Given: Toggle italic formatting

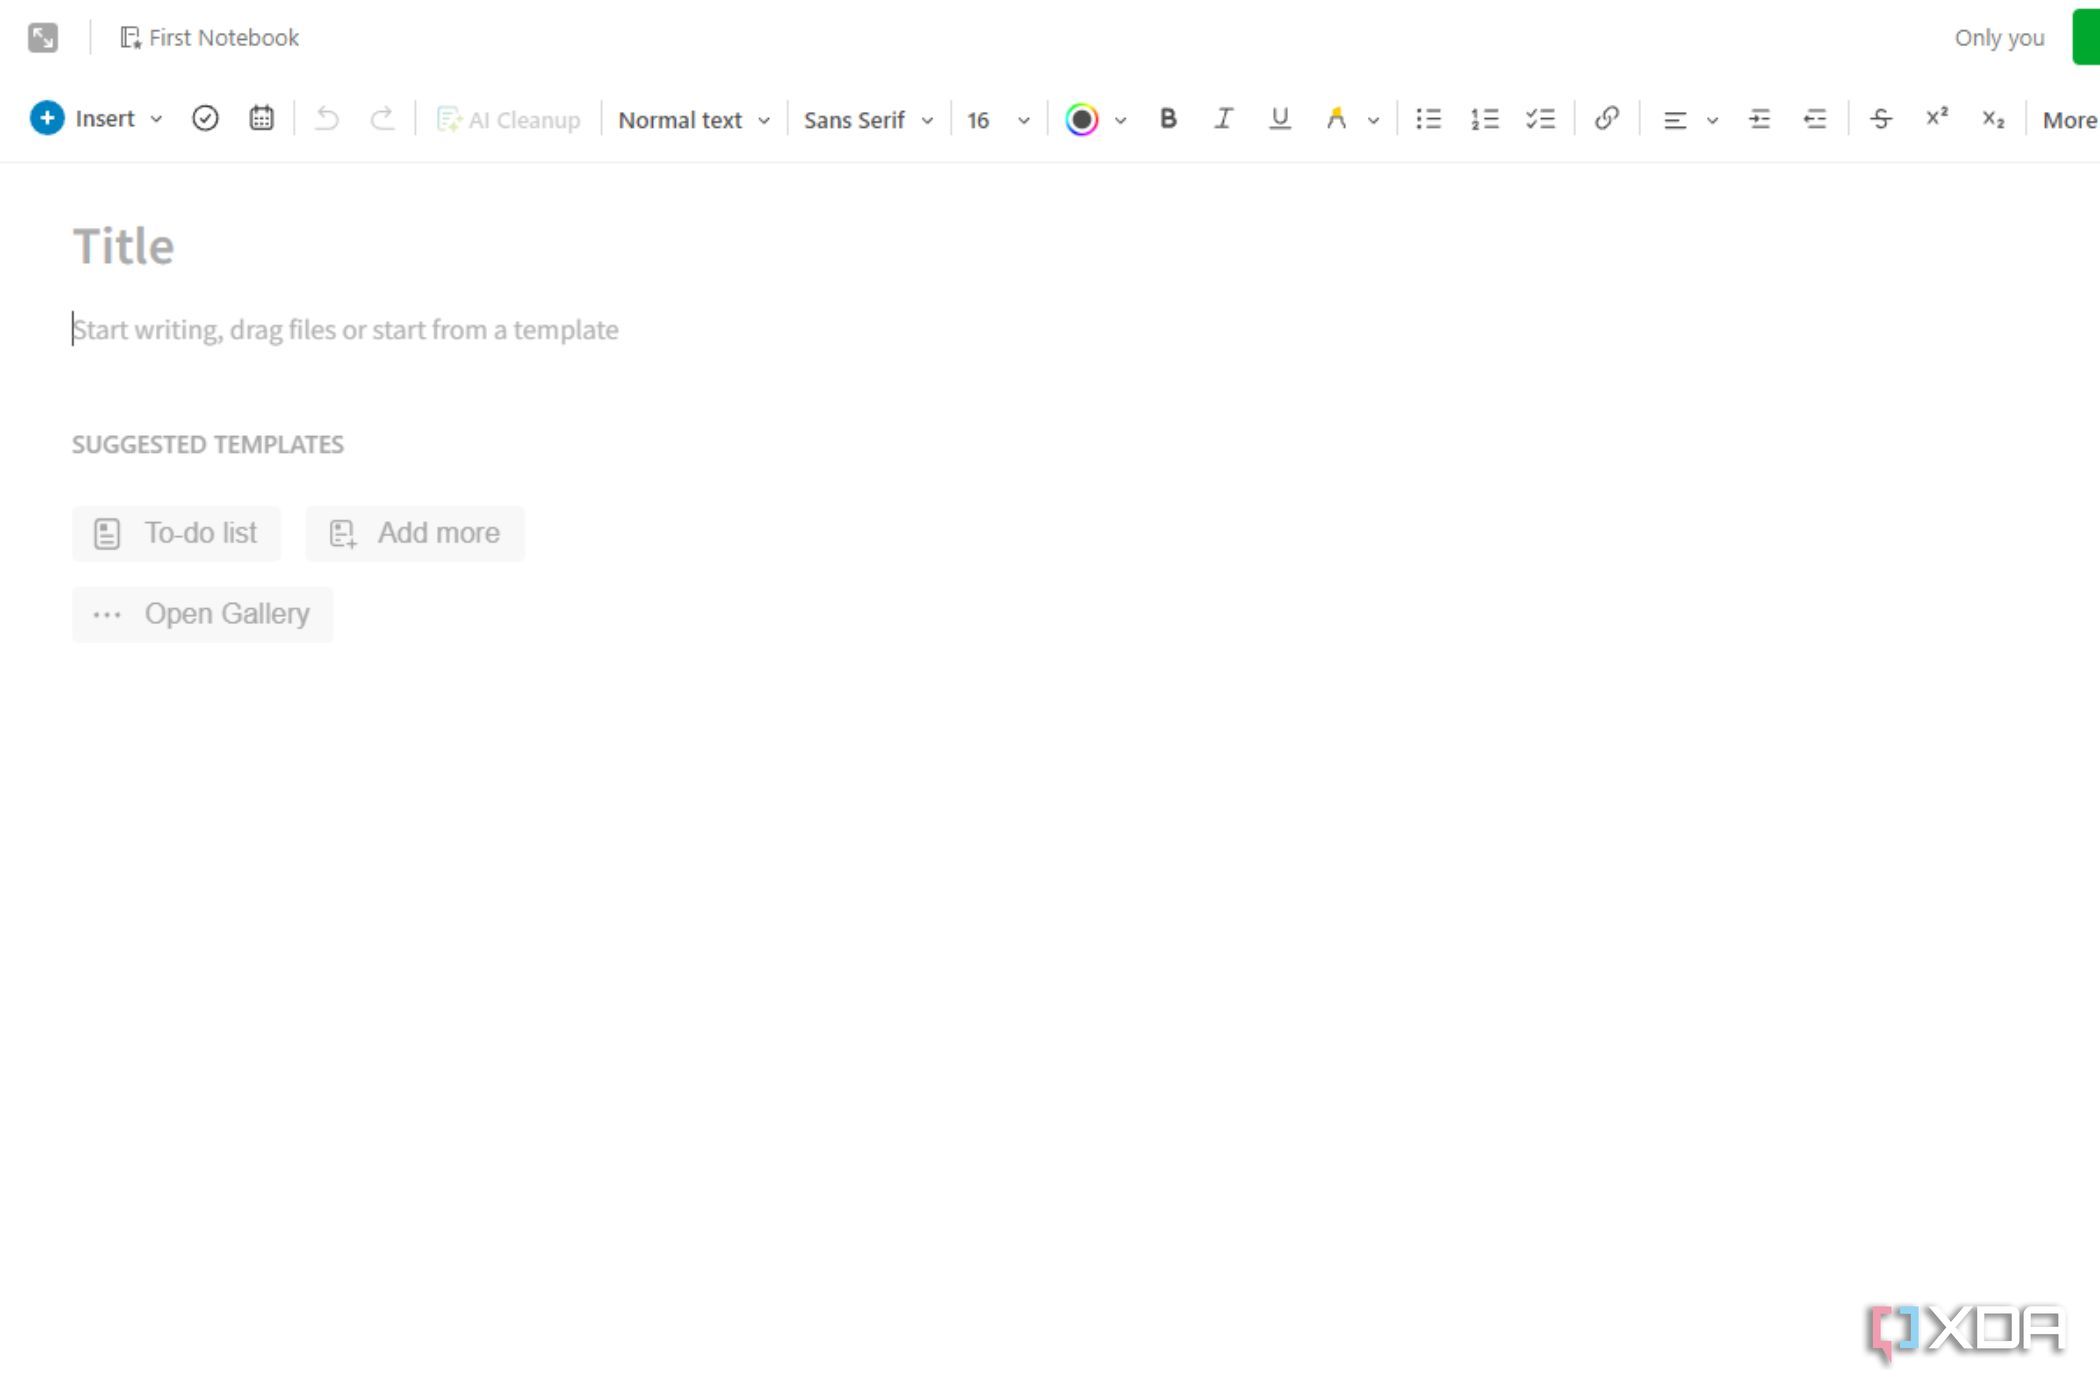Looking at the screenshot, I should (1223, 118).
